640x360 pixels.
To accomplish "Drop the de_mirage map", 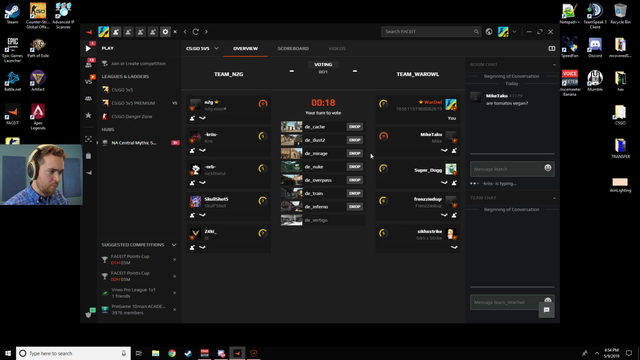I will 354,153.
